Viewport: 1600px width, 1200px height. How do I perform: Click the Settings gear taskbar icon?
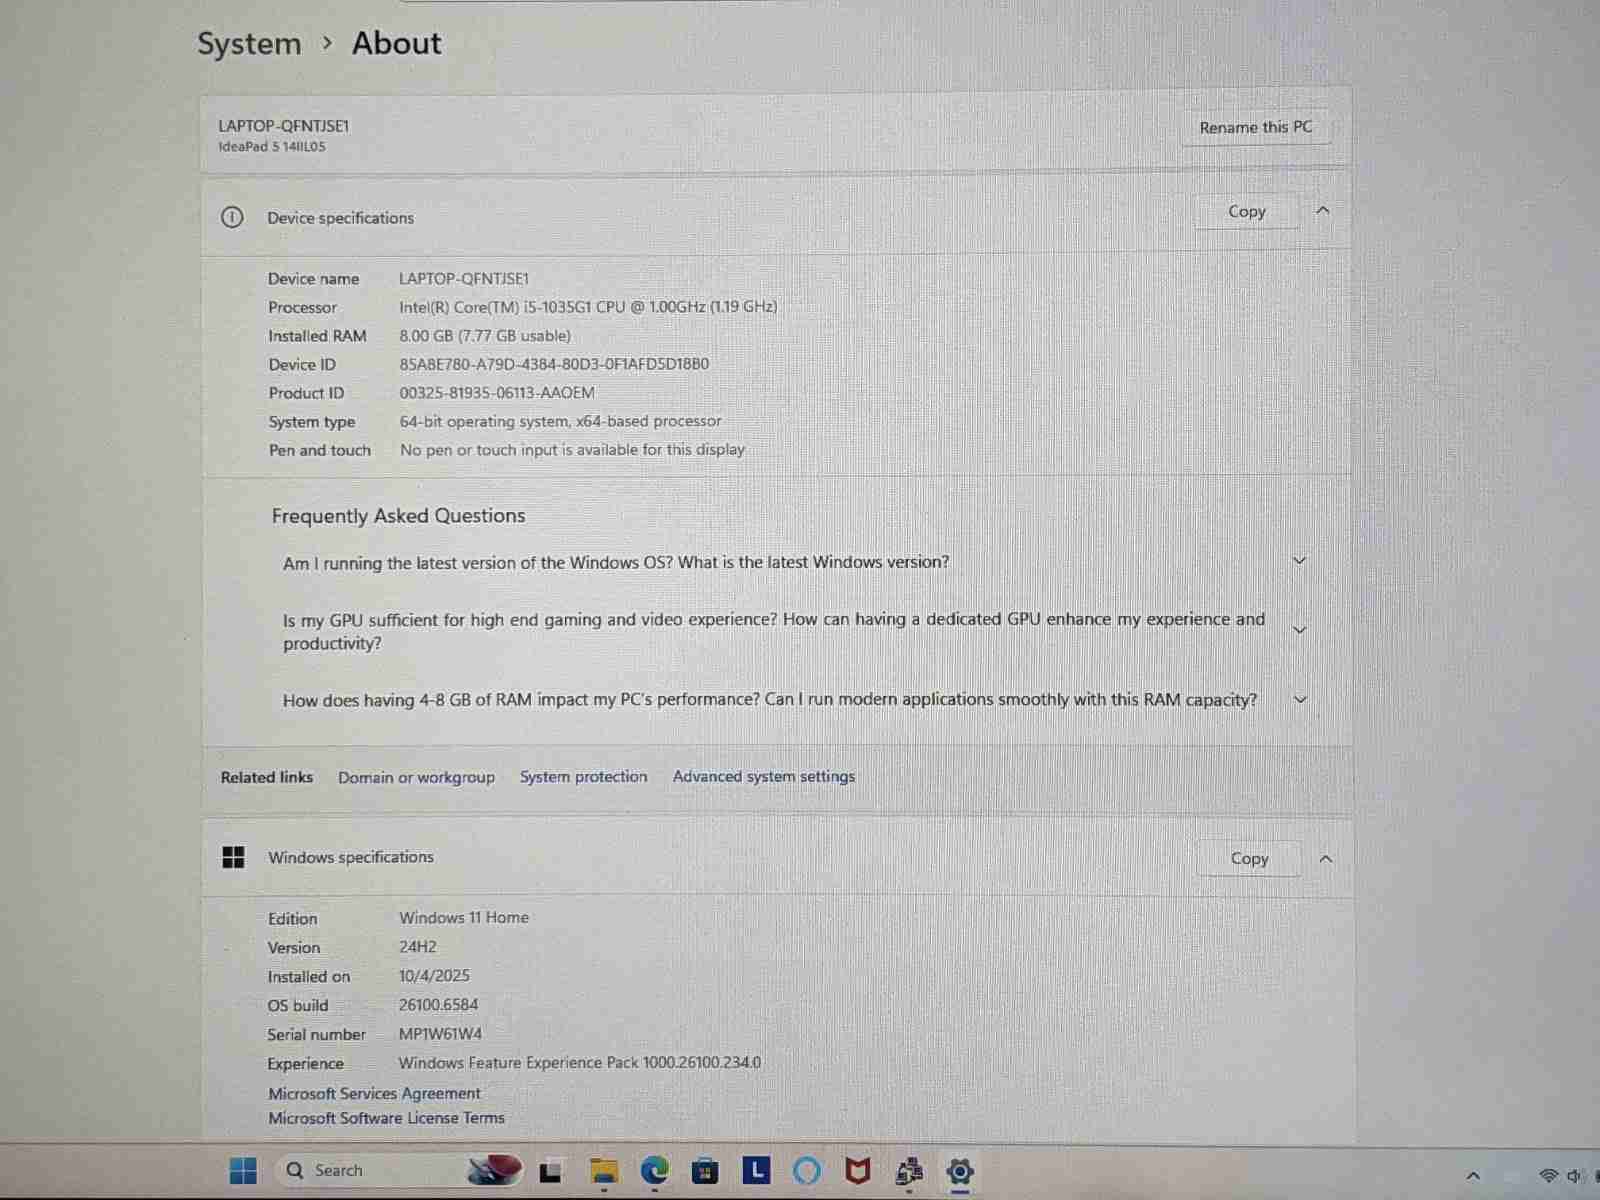(959, 1171)
